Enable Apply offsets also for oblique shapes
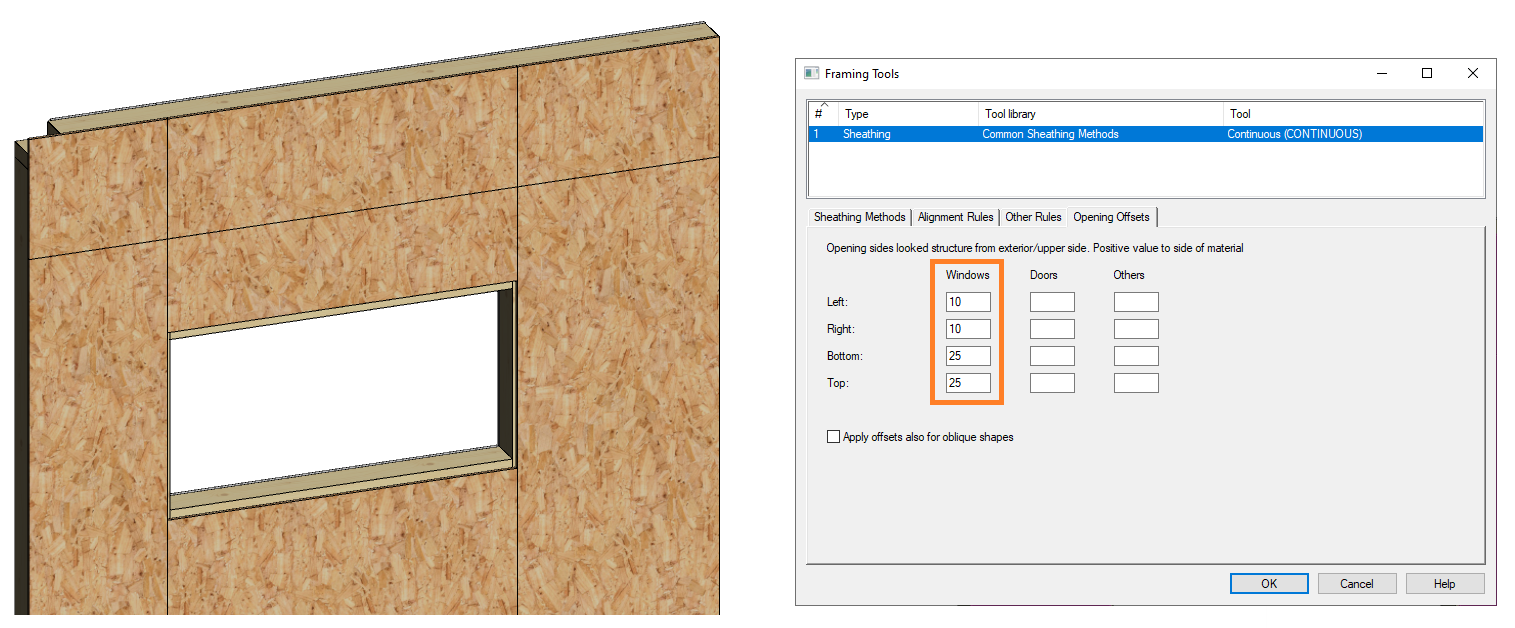 (833, 437)
